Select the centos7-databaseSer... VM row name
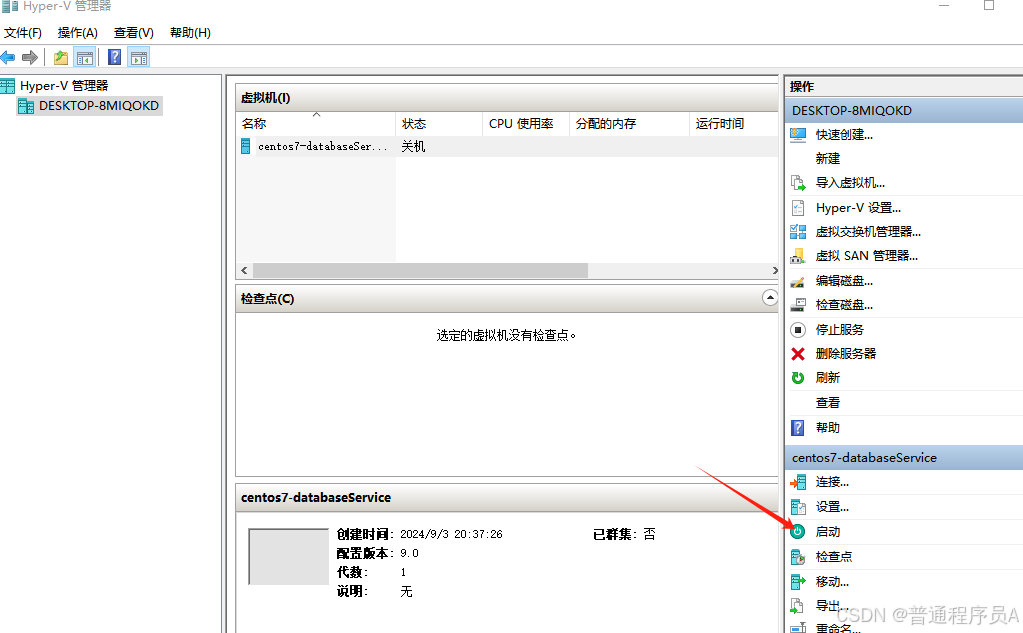The image size is (1023, 633). (x=322, y=146)
